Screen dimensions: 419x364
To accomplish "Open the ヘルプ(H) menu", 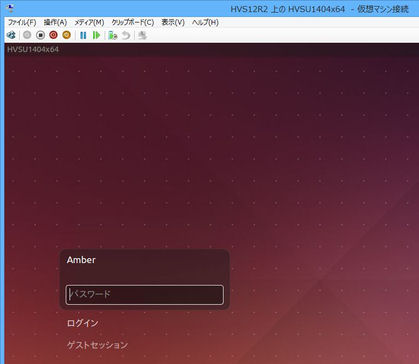I will coord(205,22).
